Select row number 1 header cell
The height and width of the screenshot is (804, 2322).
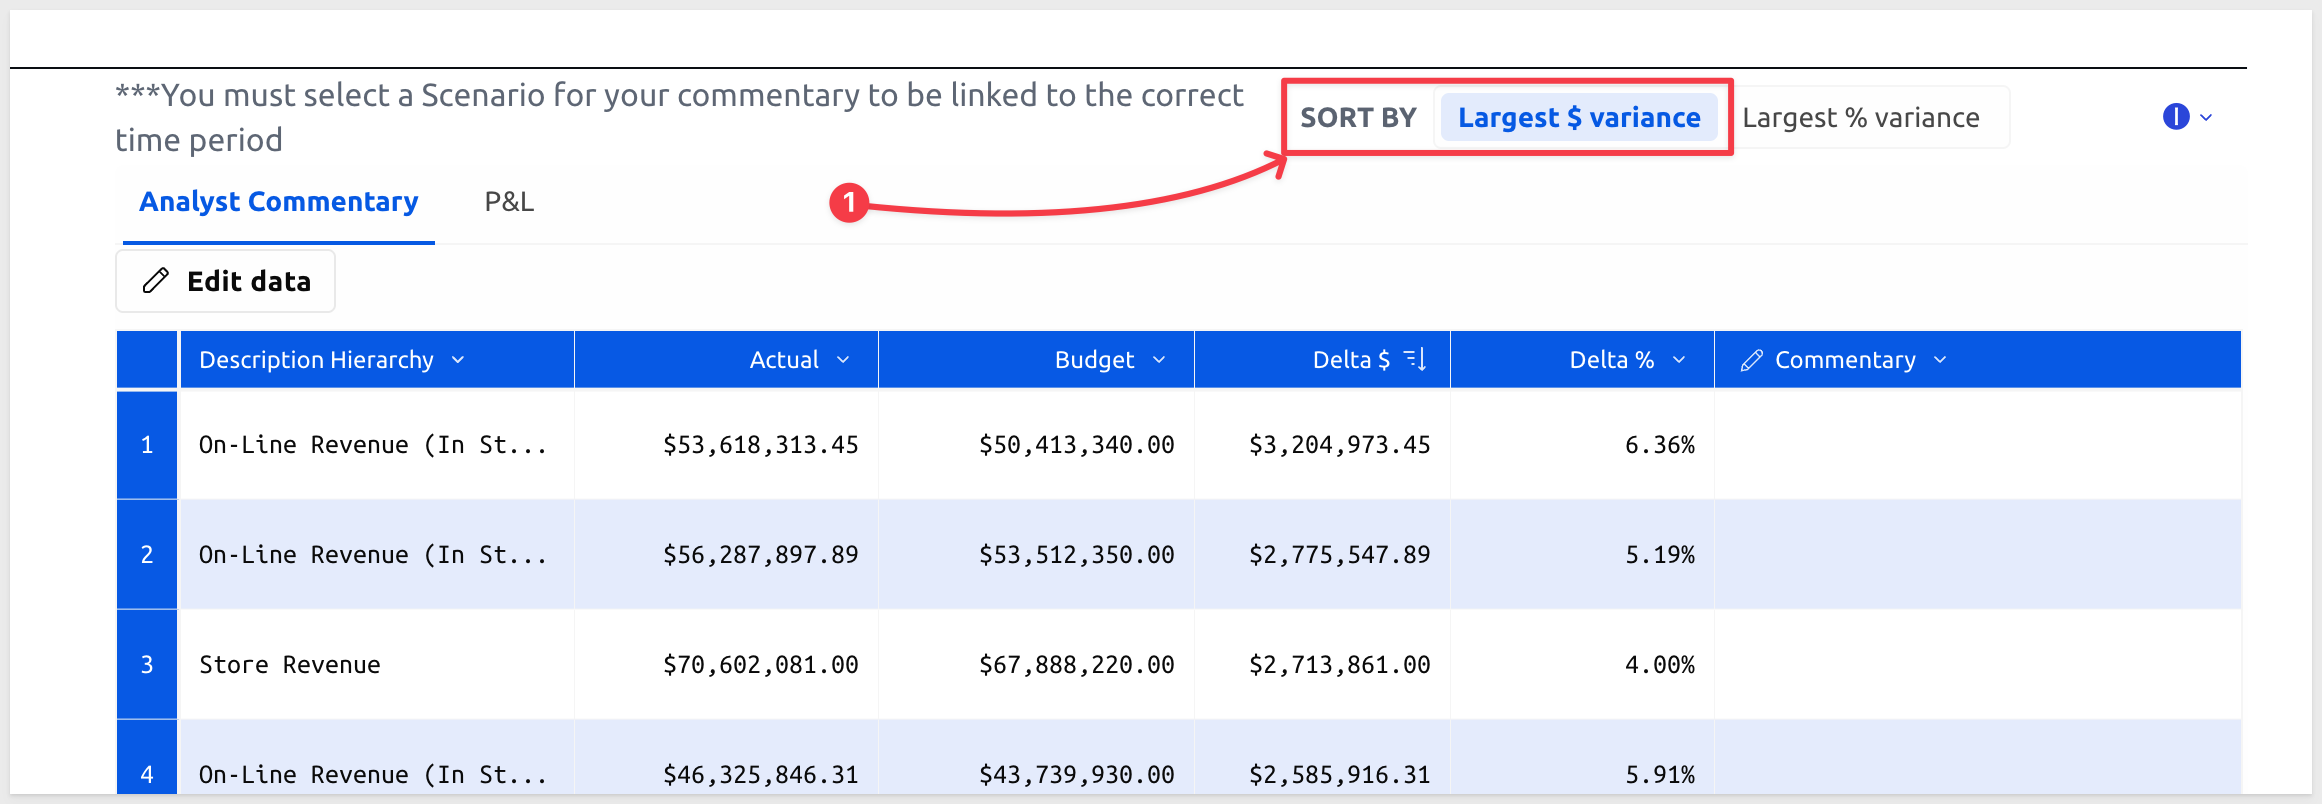click(147, 445)
